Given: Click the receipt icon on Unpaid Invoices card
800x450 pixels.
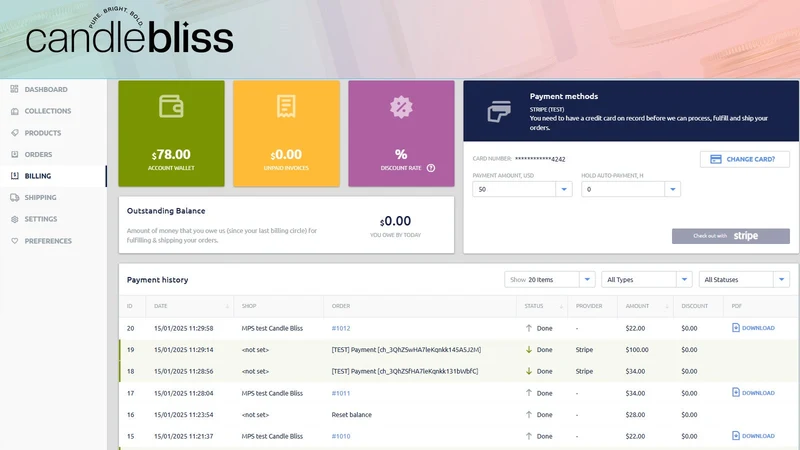Looking at the screenshot, I should click(286, 106).
